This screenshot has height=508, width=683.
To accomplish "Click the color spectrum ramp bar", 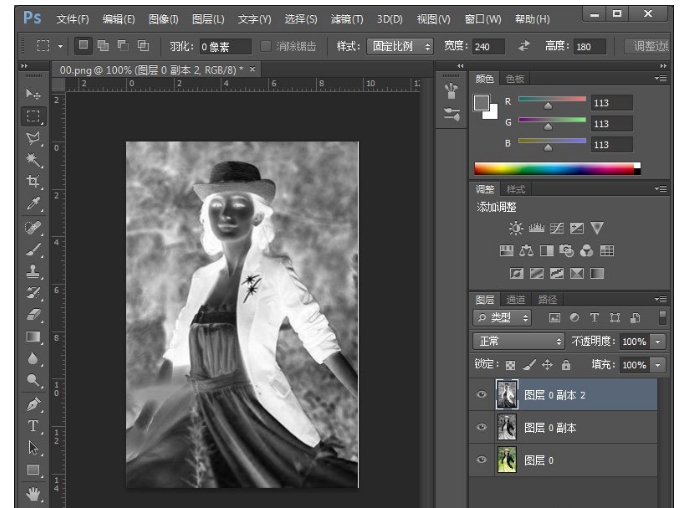I will coord(553,169).
